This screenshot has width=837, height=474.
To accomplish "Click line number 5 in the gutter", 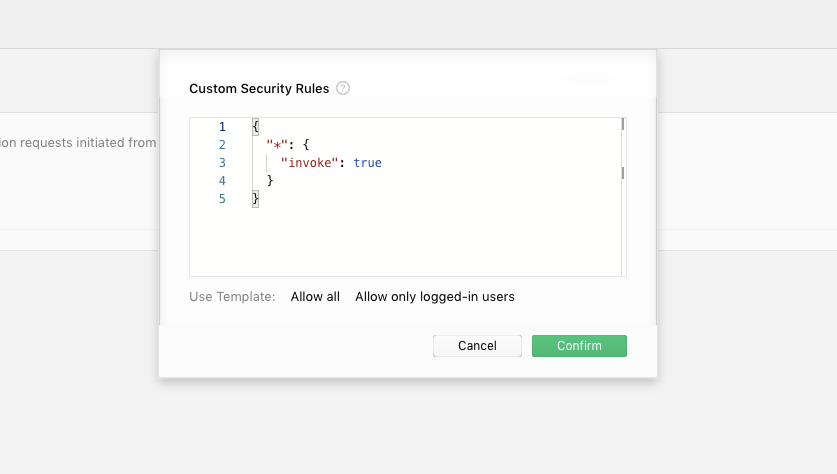I will pyautogui.click(x=222, y=199).
